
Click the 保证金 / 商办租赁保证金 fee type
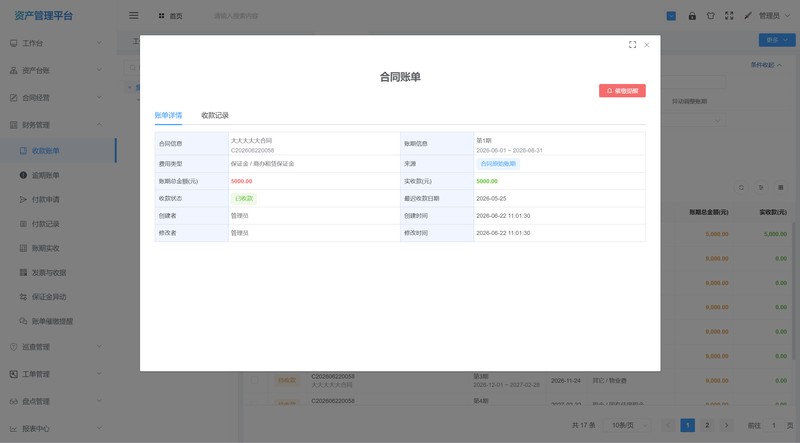[x=262, y=164]
